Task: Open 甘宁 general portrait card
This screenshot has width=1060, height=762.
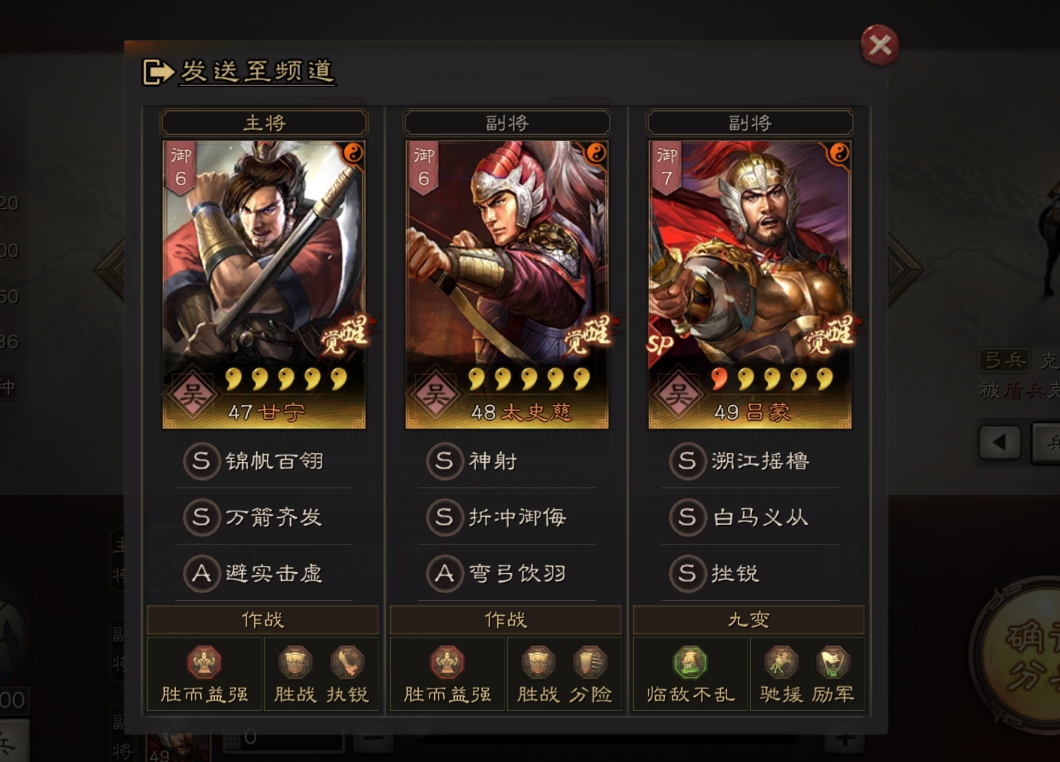Action: [264, 285]
